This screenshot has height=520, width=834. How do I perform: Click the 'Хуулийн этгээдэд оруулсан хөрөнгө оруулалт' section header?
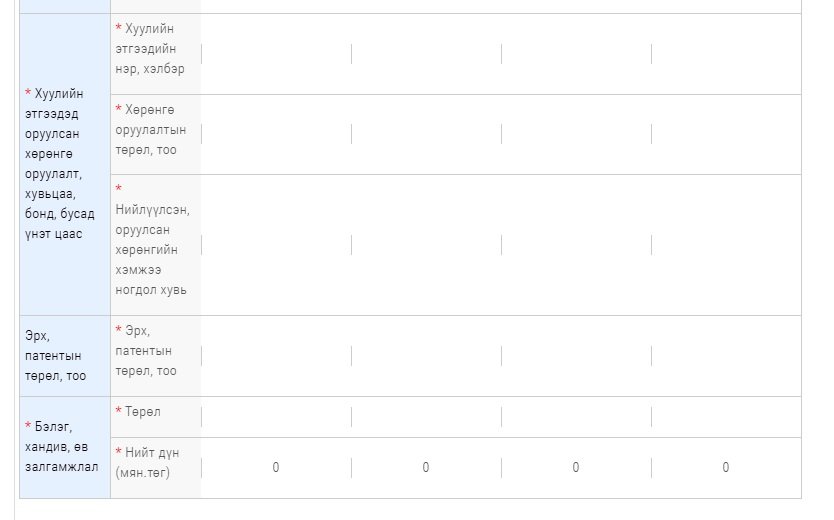click(64, 164)
